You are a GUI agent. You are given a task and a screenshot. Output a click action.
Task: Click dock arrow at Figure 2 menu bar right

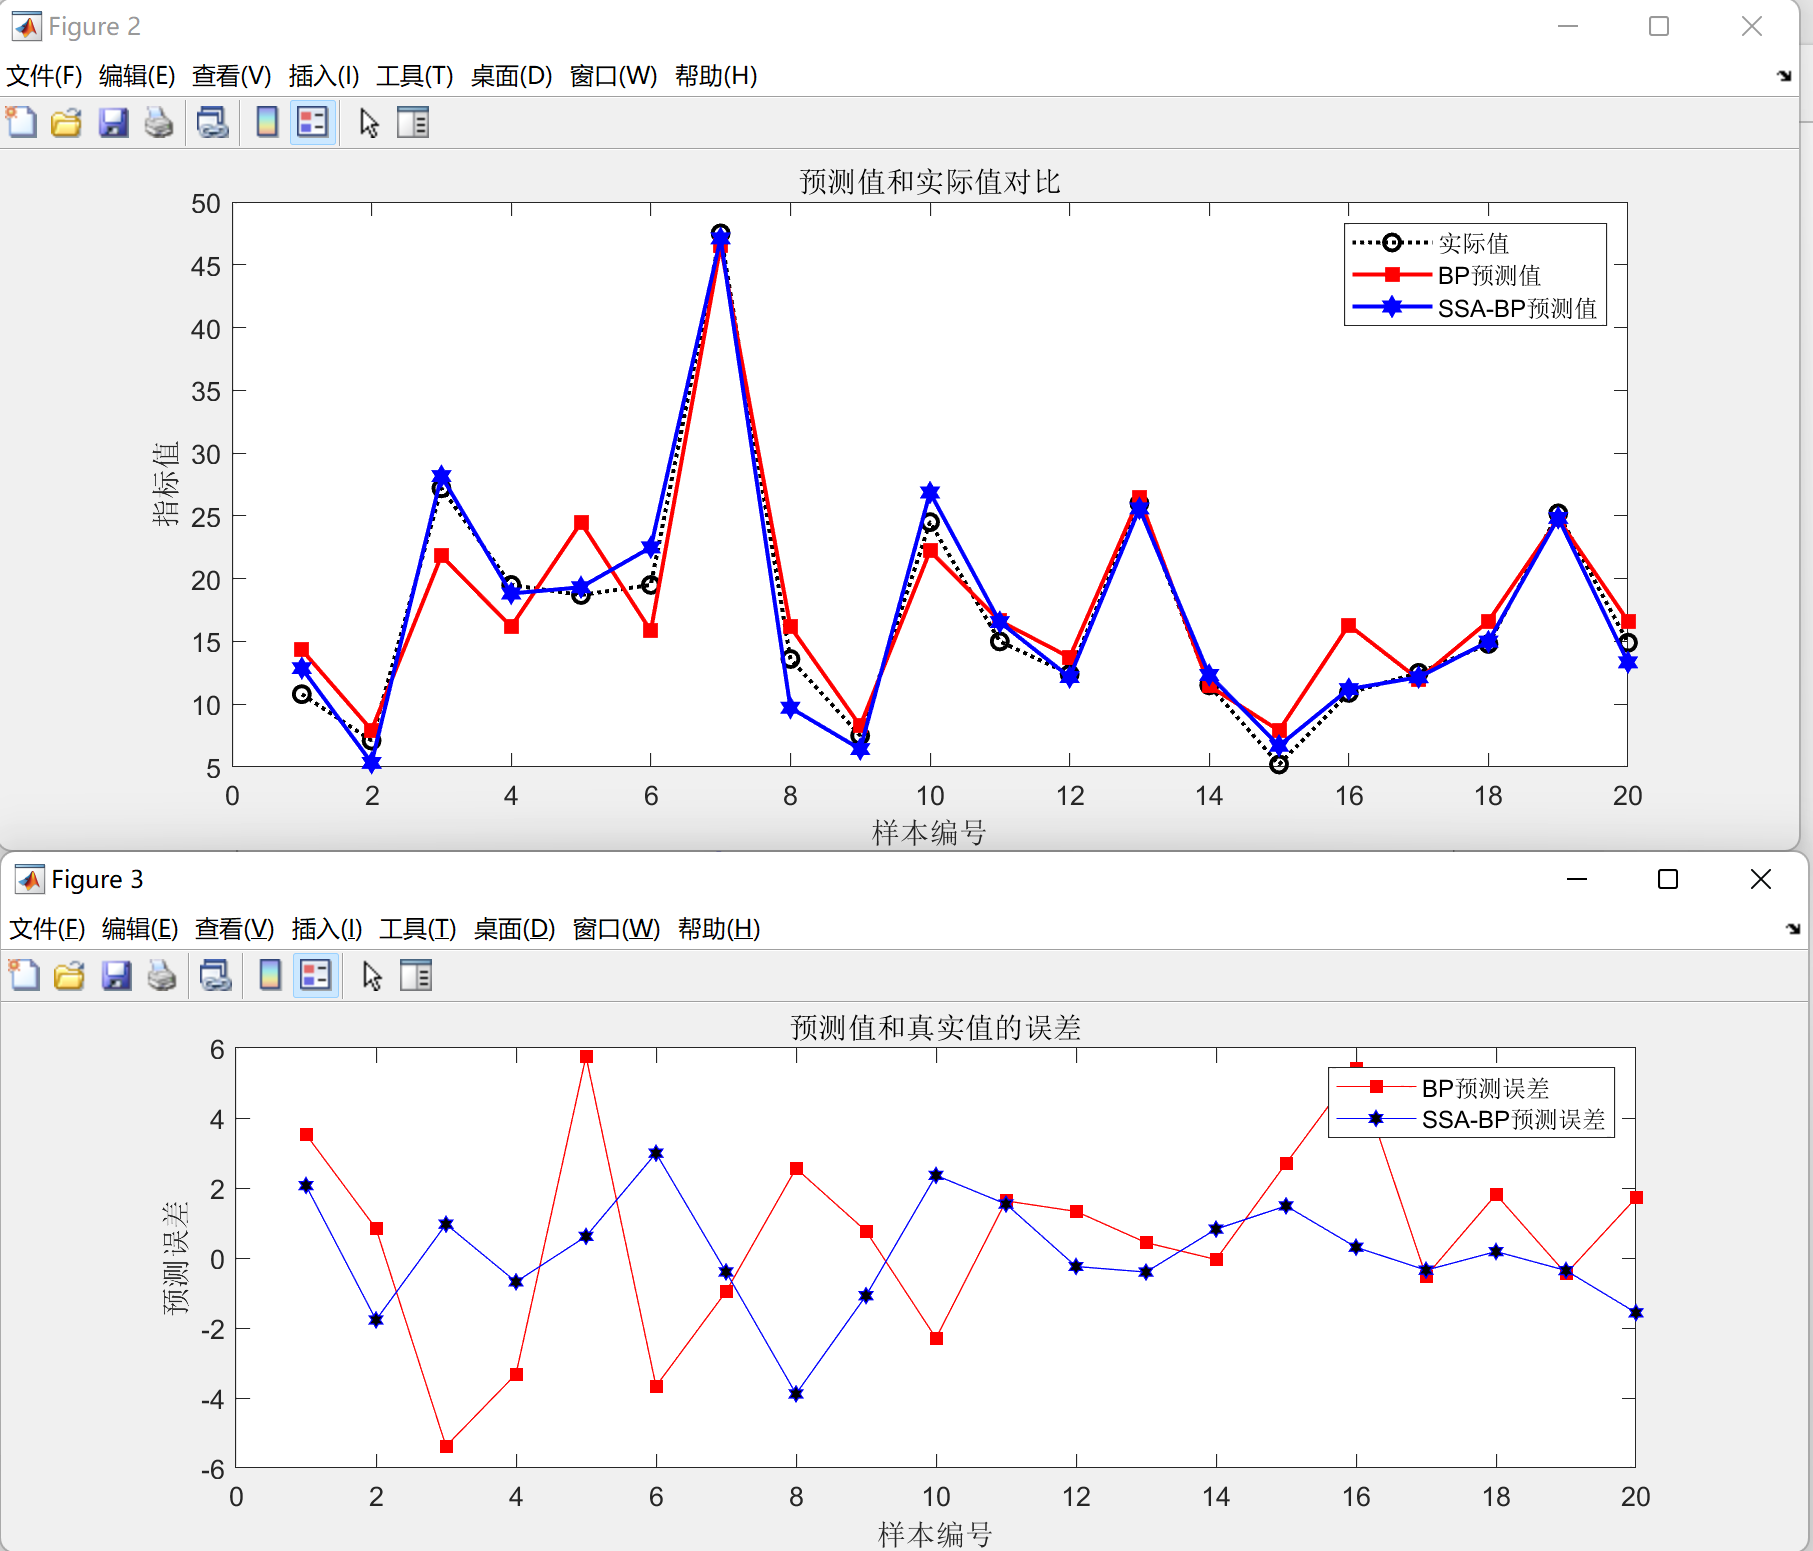[1784, 76]
